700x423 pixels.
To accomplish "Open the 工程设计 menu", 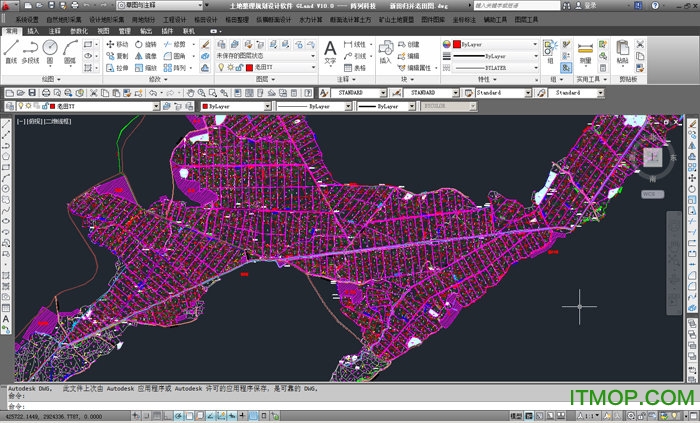I will tap(174, 19).
